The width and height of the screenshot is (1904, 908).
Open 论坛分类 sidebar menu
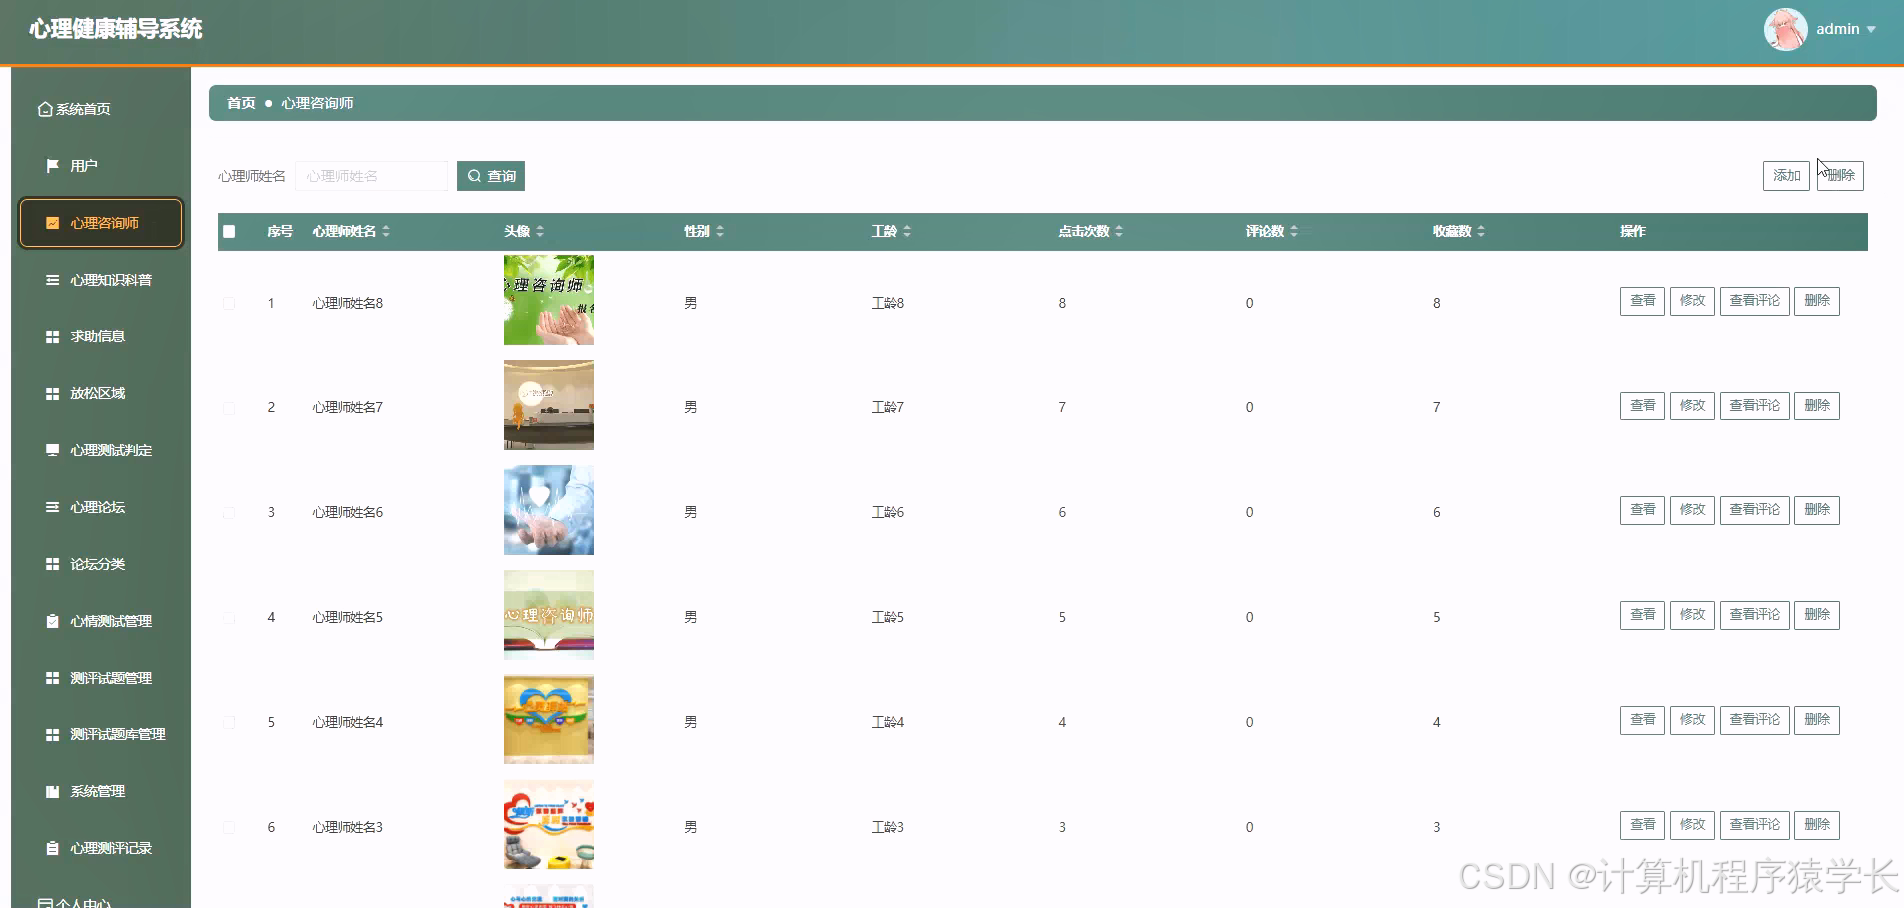[x=100, y=564]
